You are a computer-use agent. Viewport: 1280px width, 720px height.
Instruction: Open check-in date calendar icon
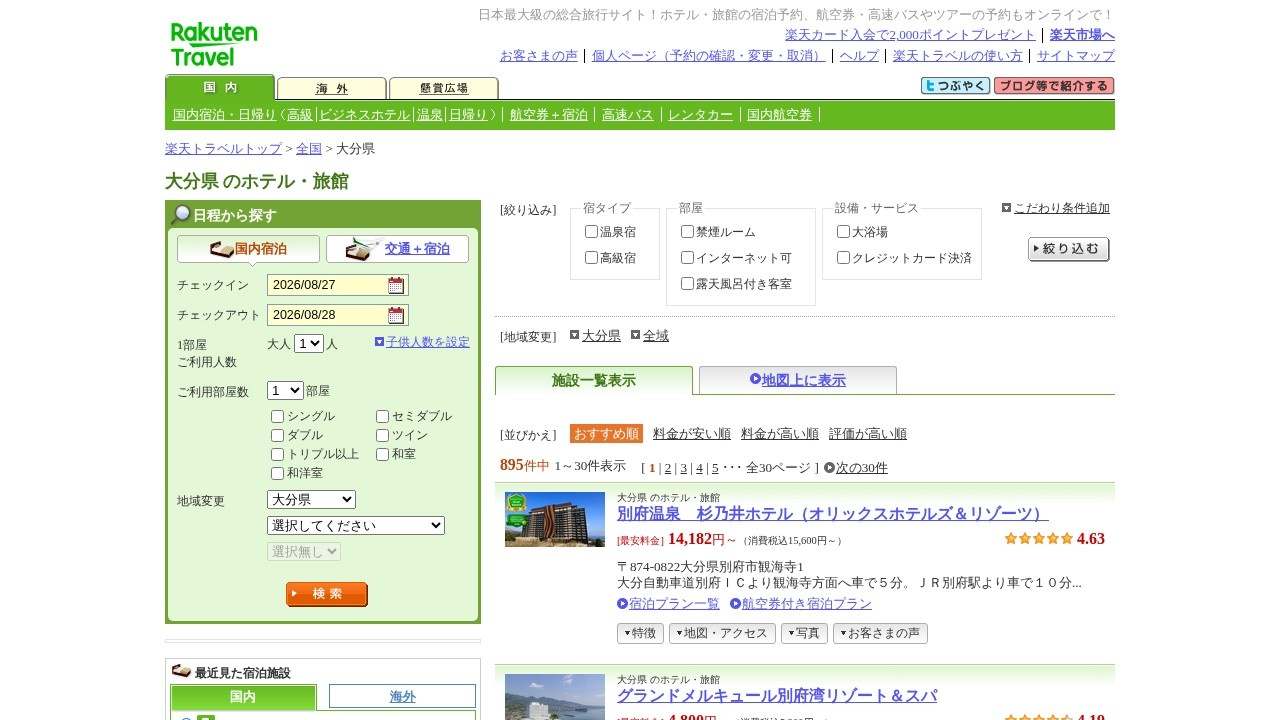tap(396, 285)
